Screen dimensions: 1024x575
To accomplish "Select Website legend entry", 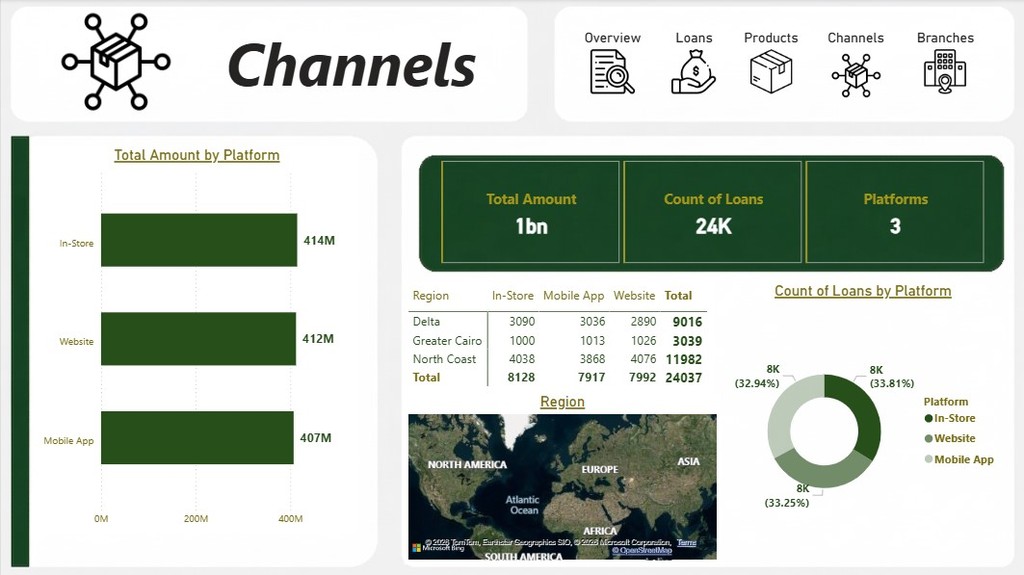I will pyautogui.click(x=950, y=438).
